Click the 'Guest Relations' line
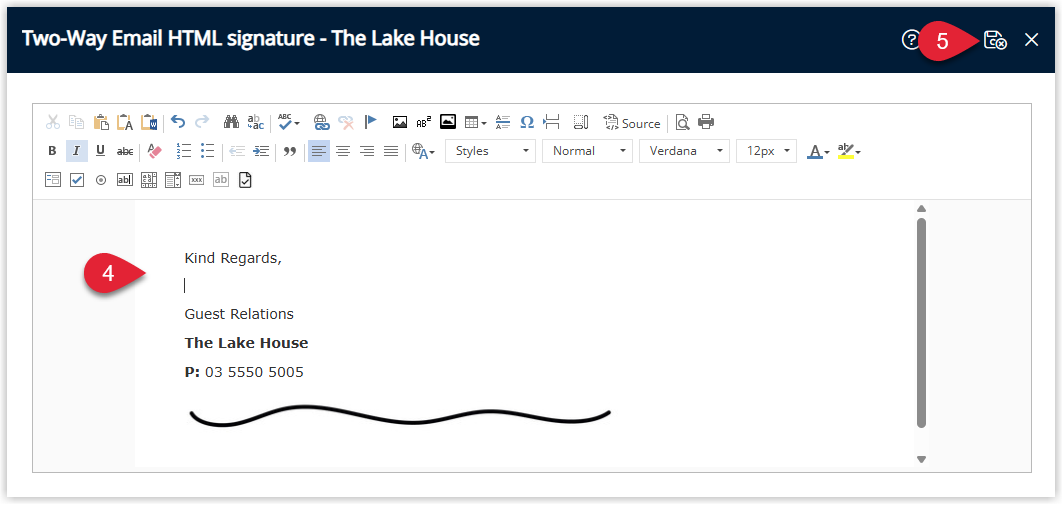The height and width of the screenshot is (505, 1063). (x=239, y=314)
